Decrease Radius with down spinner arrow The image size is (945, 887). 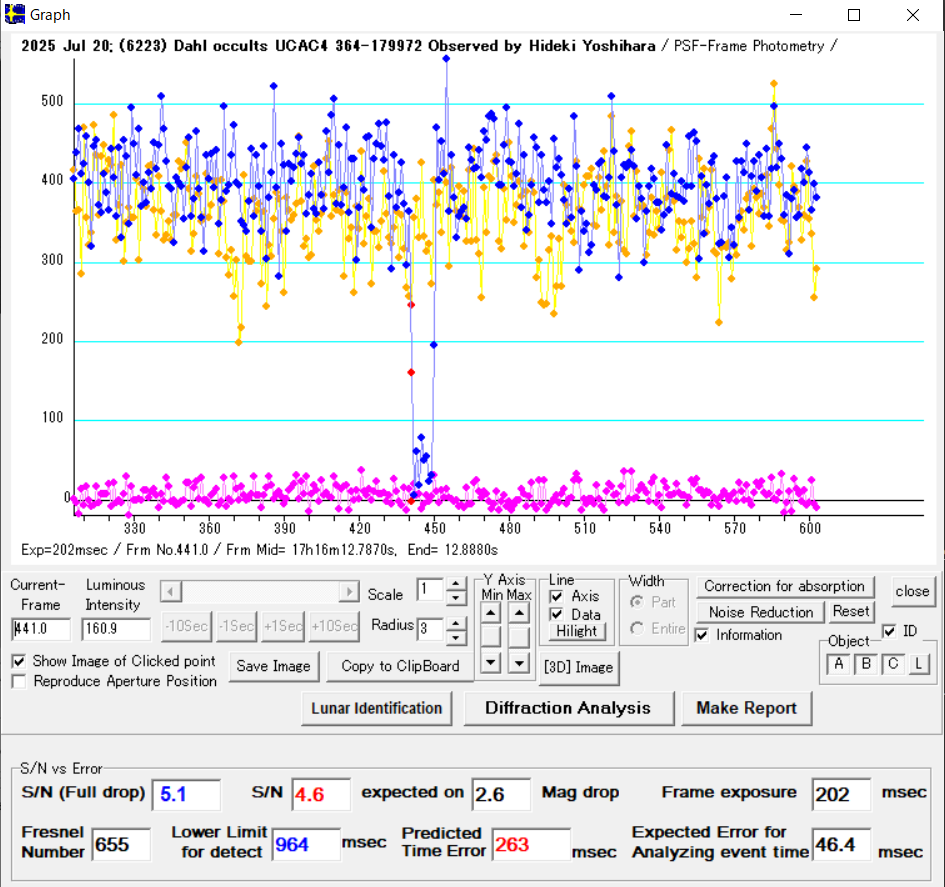(456, 637)
